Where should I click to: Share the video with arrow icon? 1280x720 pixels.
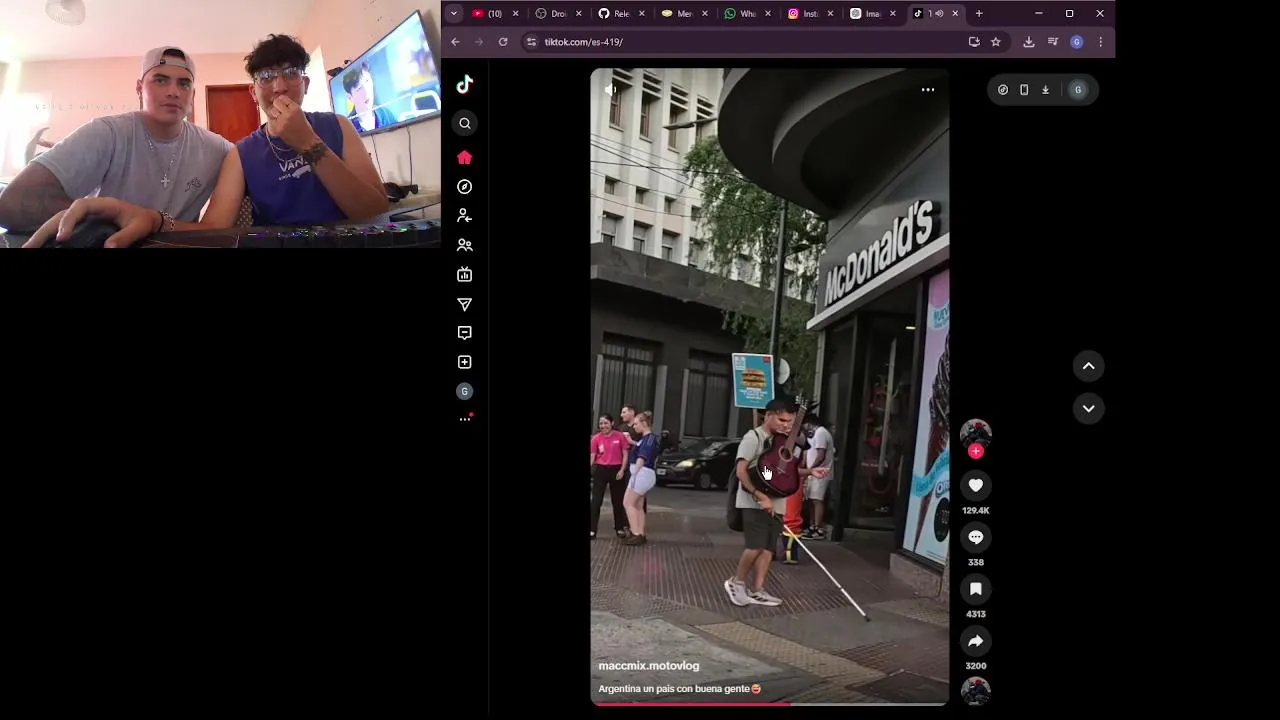click(x=976, y=641)
